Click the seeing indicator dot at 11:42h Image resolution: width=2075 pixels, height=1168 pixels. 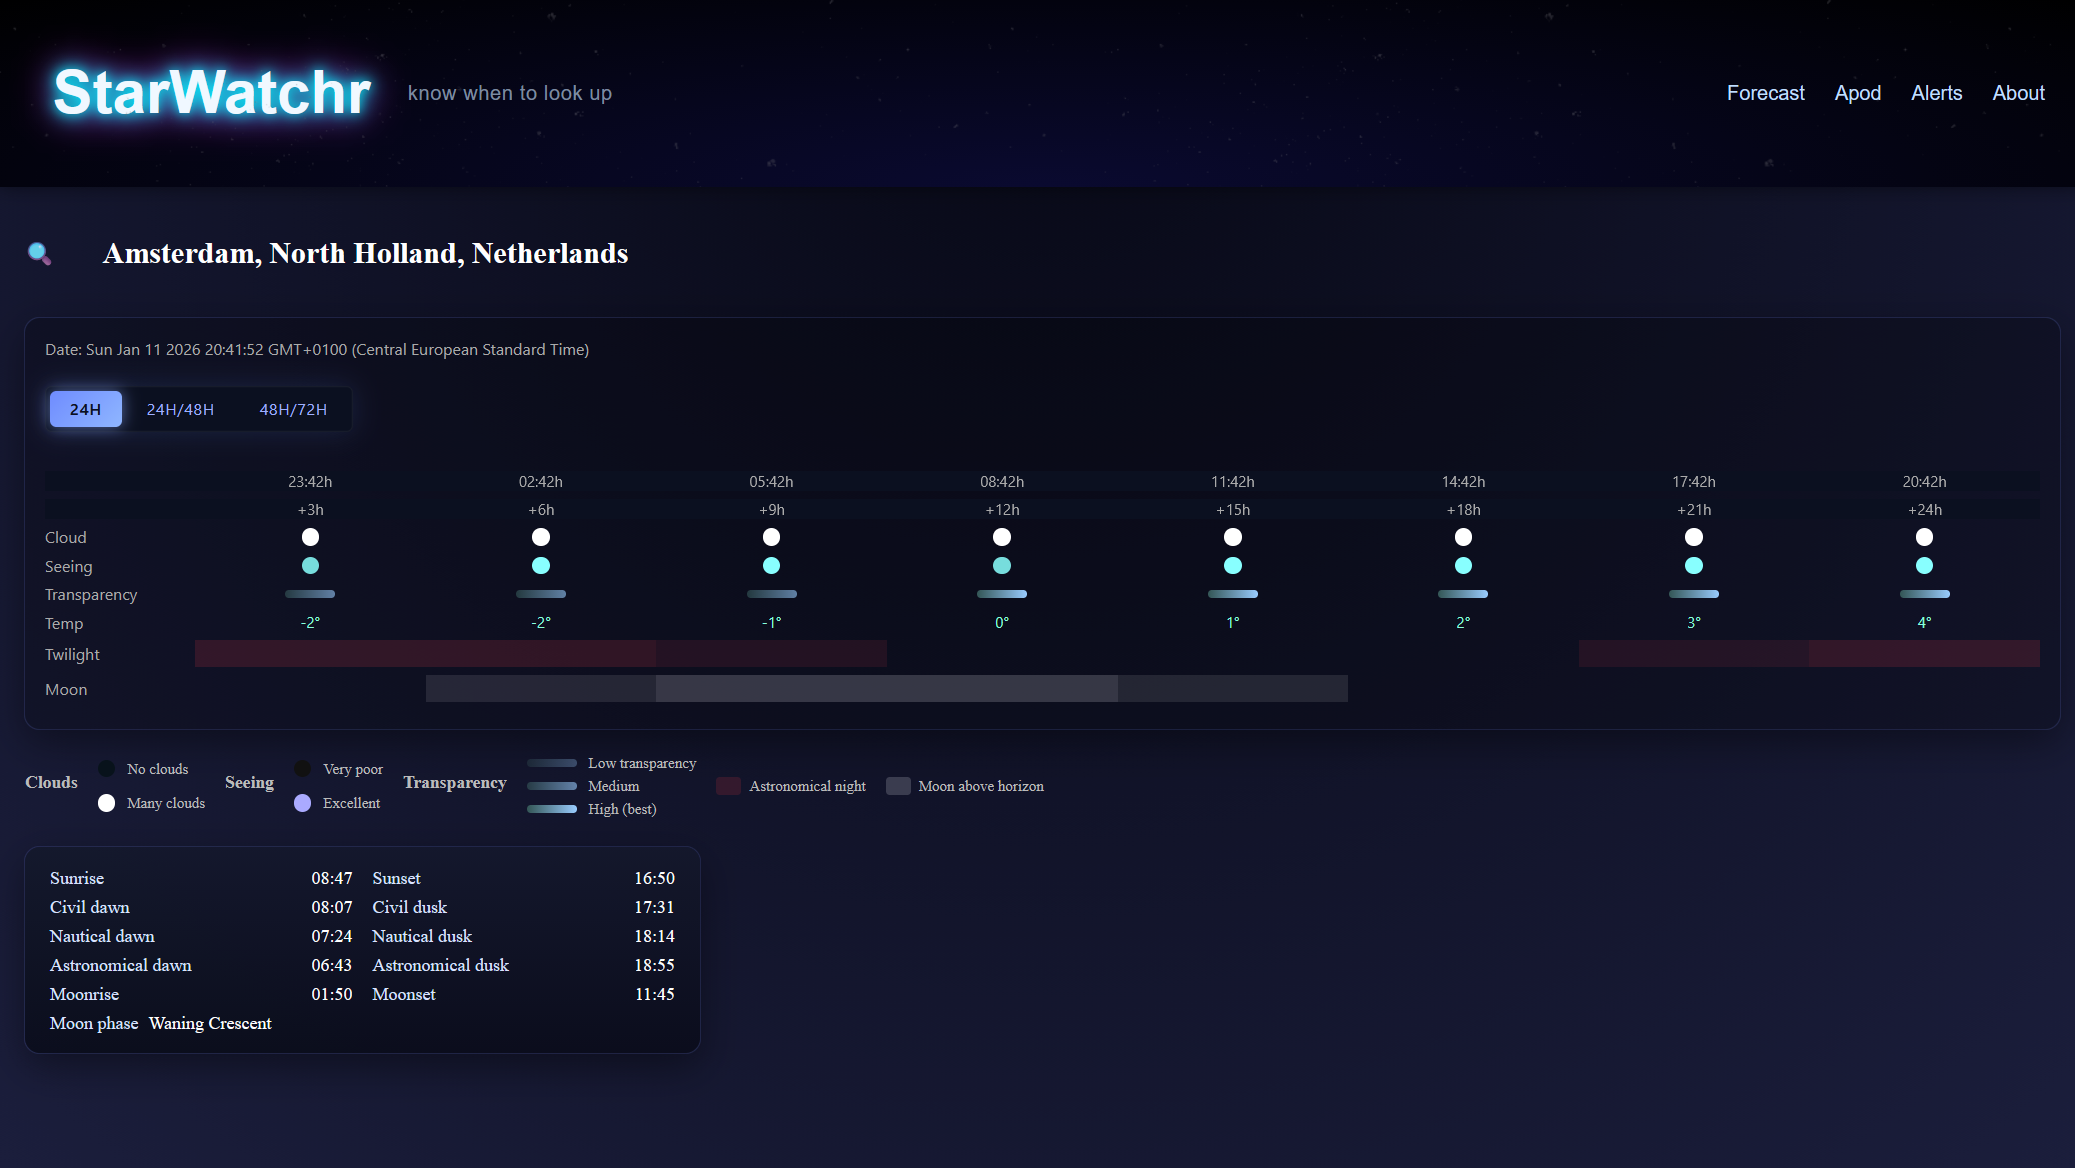(1233, 566)
